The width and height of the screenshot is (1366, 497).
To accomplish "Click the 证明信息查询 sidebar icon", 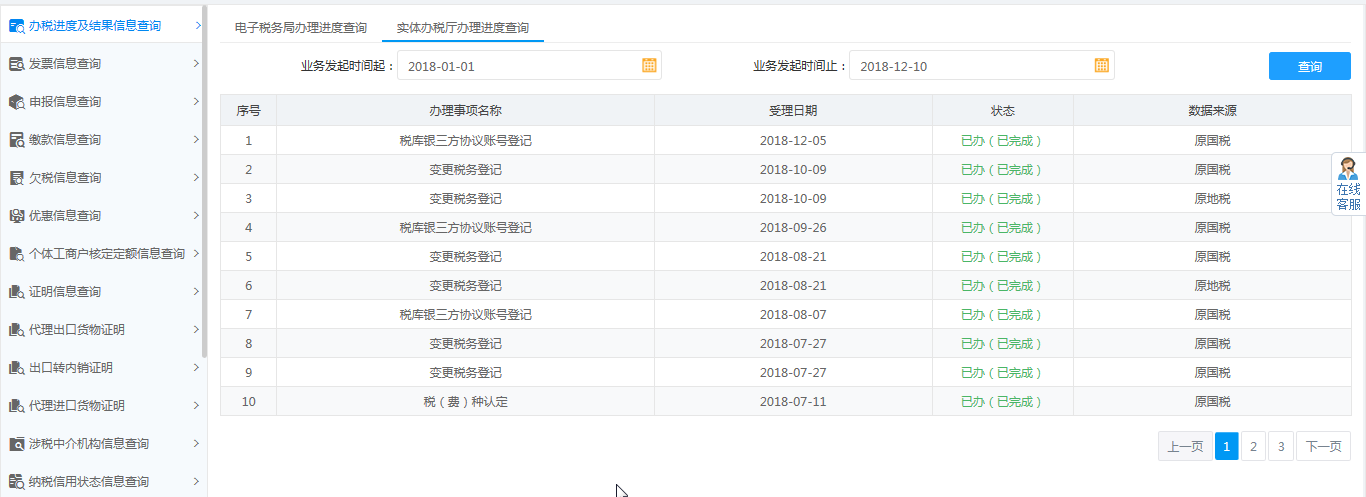I will [x=16, y=292].
